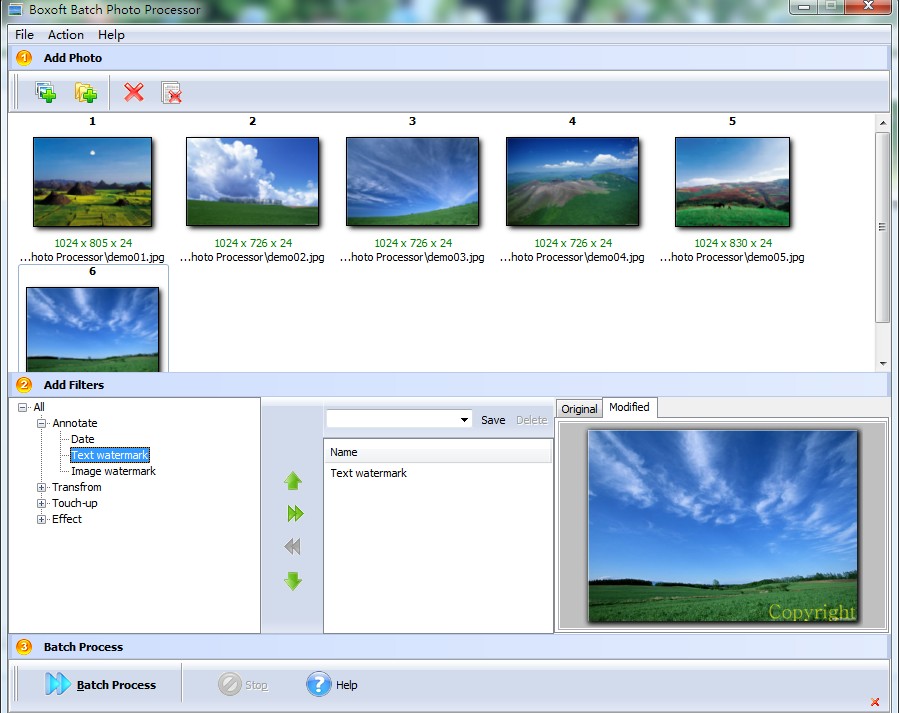
Task: Select photo thumbnail 2 demo02.jpg
Action: [x=253, y=181]
